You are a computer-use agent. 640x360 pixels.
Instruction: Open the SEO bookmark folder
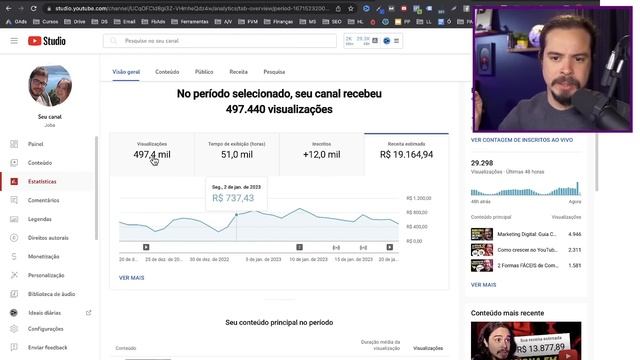click(332, 22)
